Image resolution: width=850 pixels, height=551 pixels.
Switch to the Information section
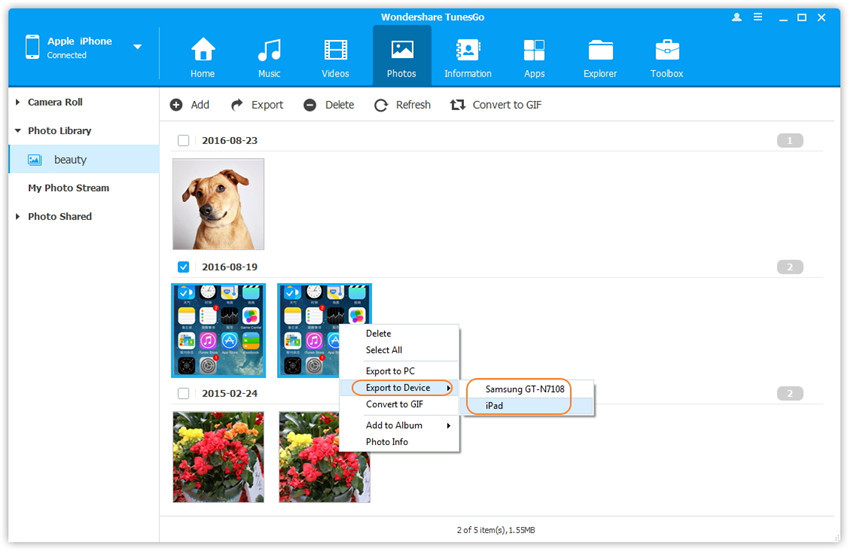(x=467, y=56)
